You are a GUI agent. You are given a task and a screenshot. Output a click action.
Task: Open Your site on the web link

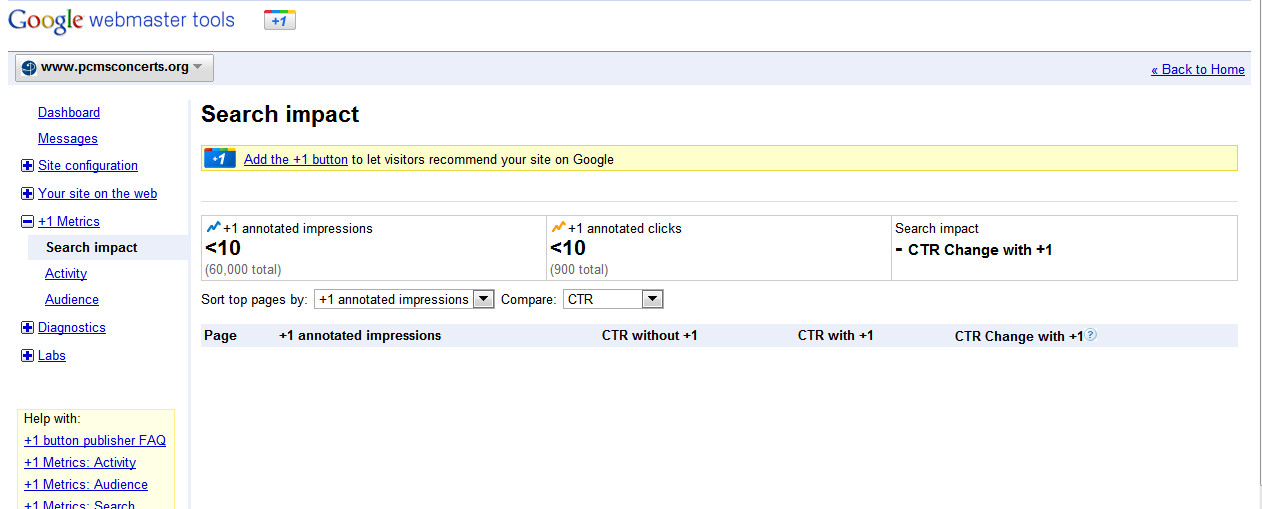97,194
